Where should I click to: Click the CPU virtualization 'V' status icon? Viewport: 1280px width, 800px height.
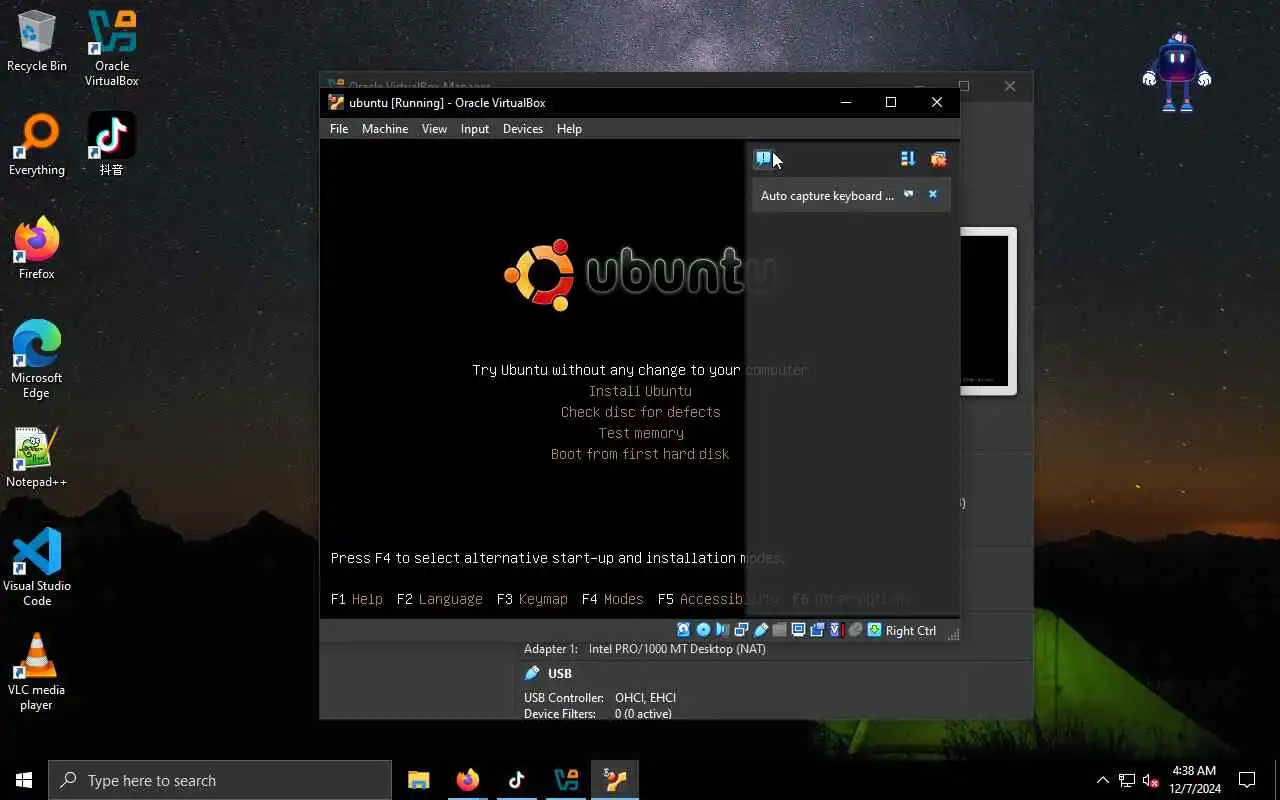click(836, 630)
